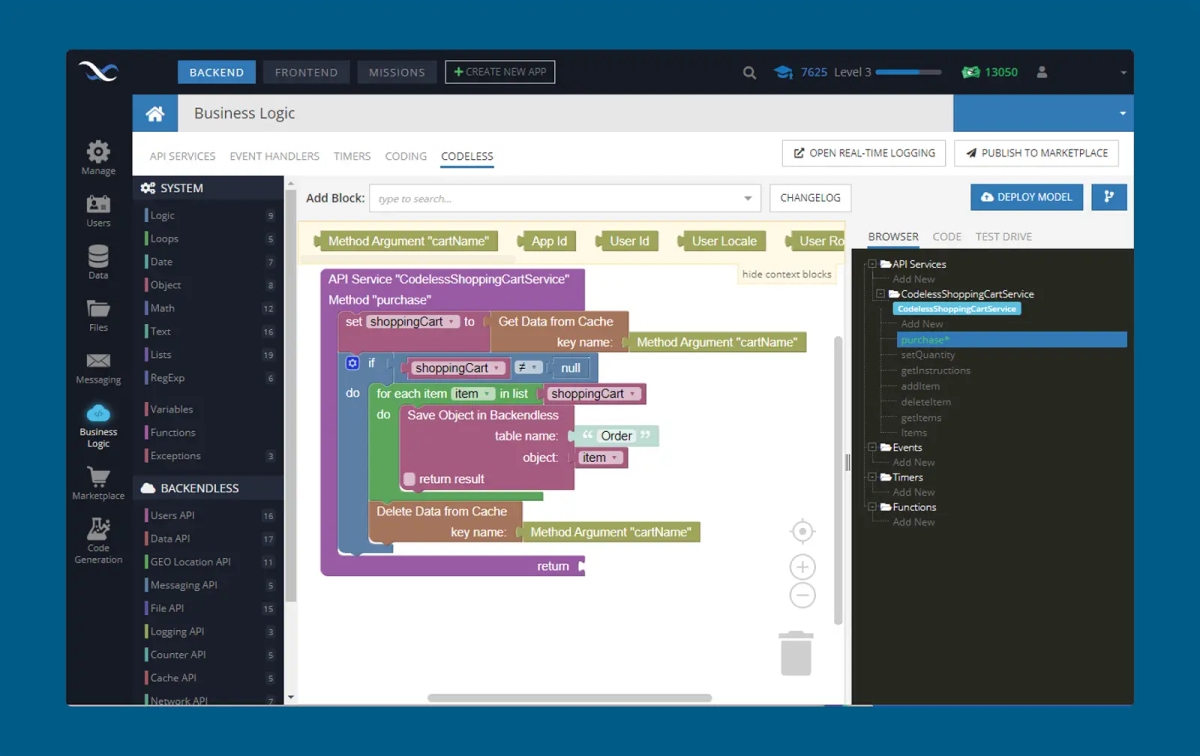Switch to the EVENT HANDLERS tab

[274, 156]
